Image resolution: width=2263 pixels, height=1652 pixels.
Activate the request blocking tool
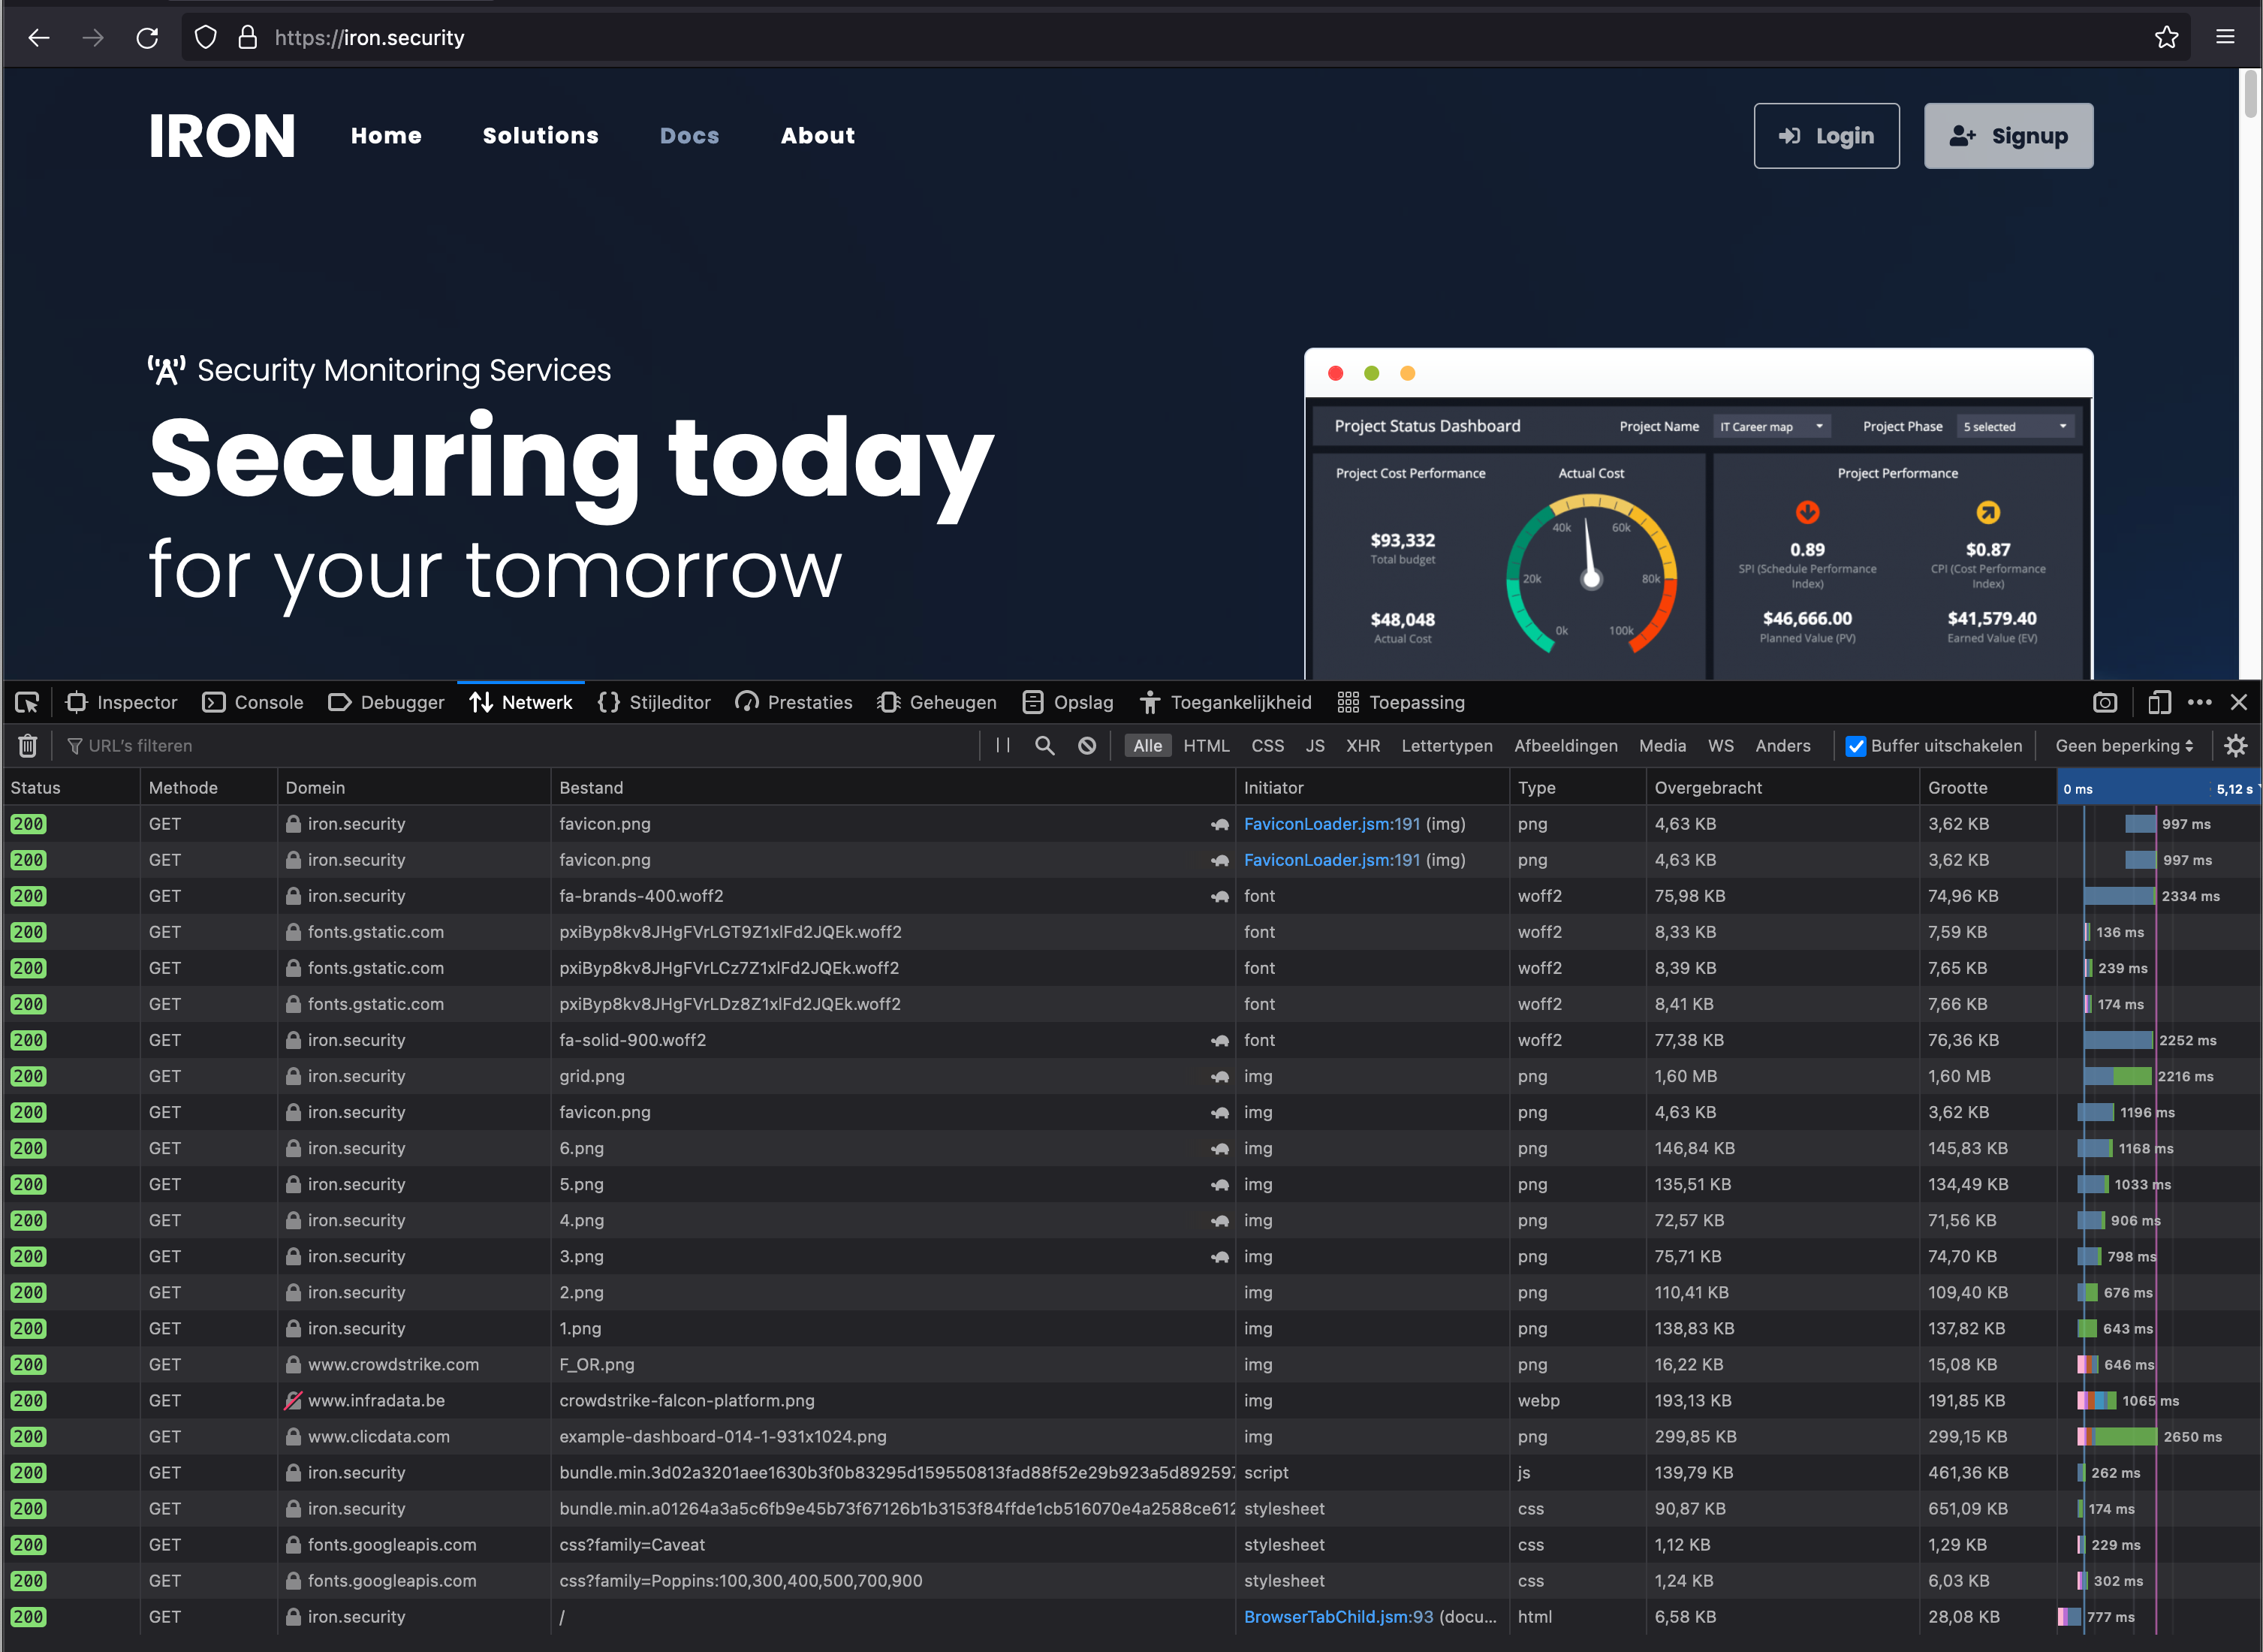pos(1087,745)
